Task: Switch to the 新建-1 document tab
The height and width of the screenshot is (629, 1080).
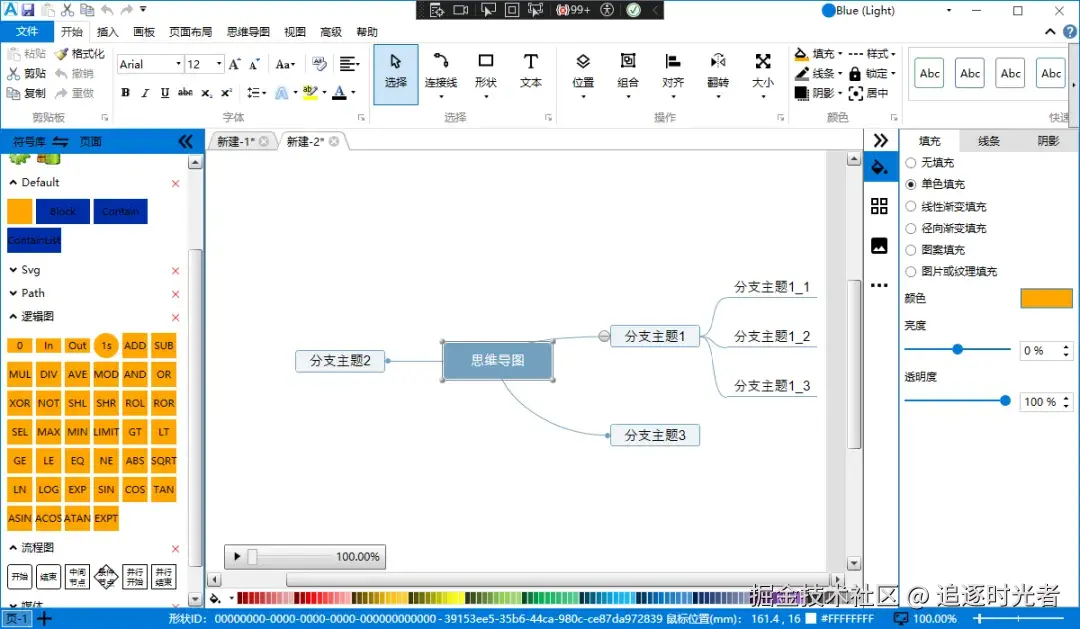Action: (x=236, y=141)
